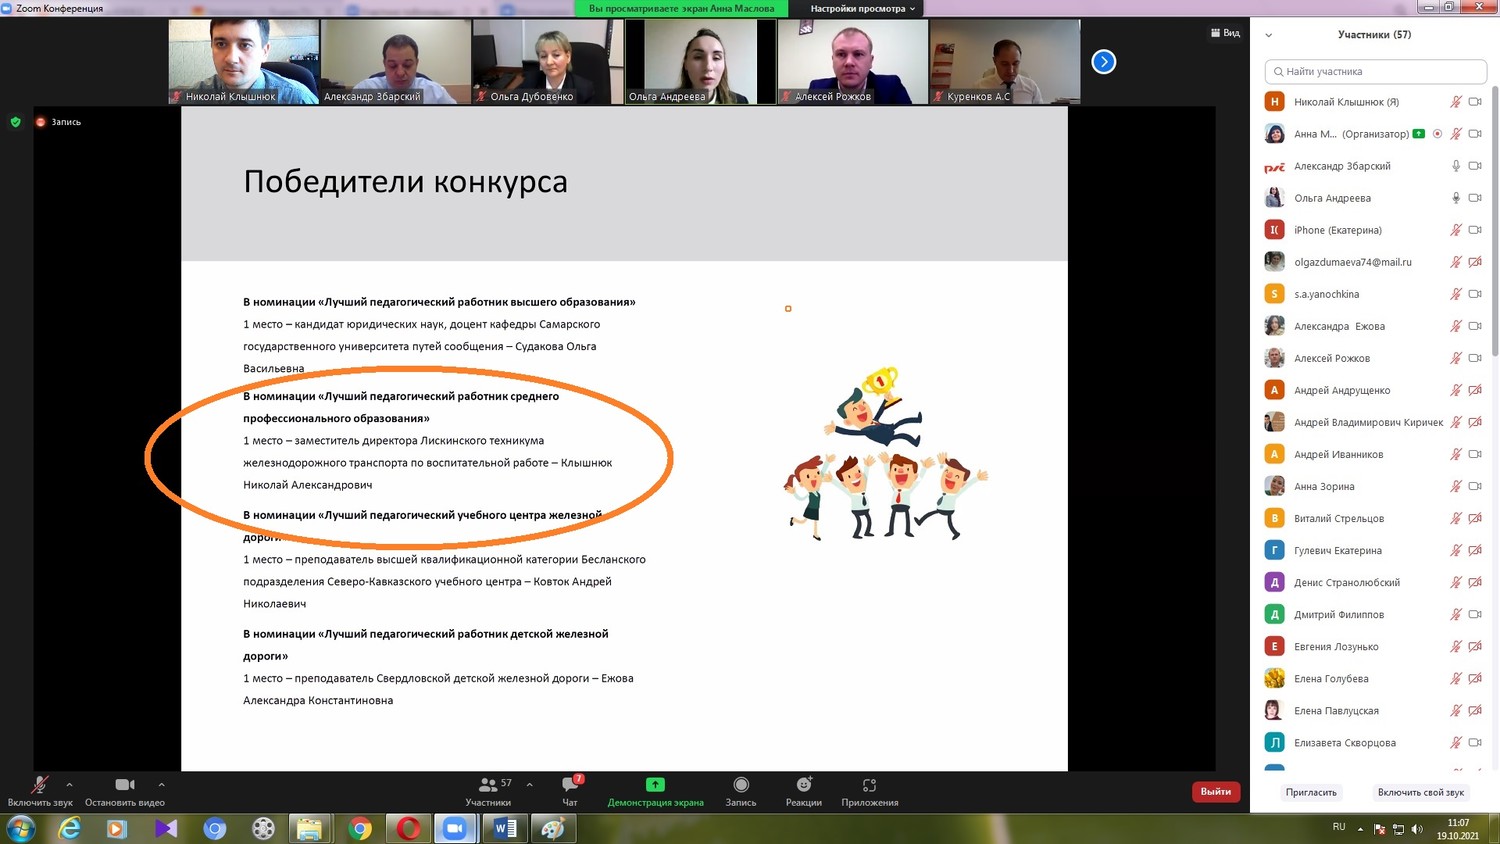Viewport: 1500px width, 844px height.
Task: Select Ольга Дубовенко video thumbnail
Action: [x=547, y=61]
